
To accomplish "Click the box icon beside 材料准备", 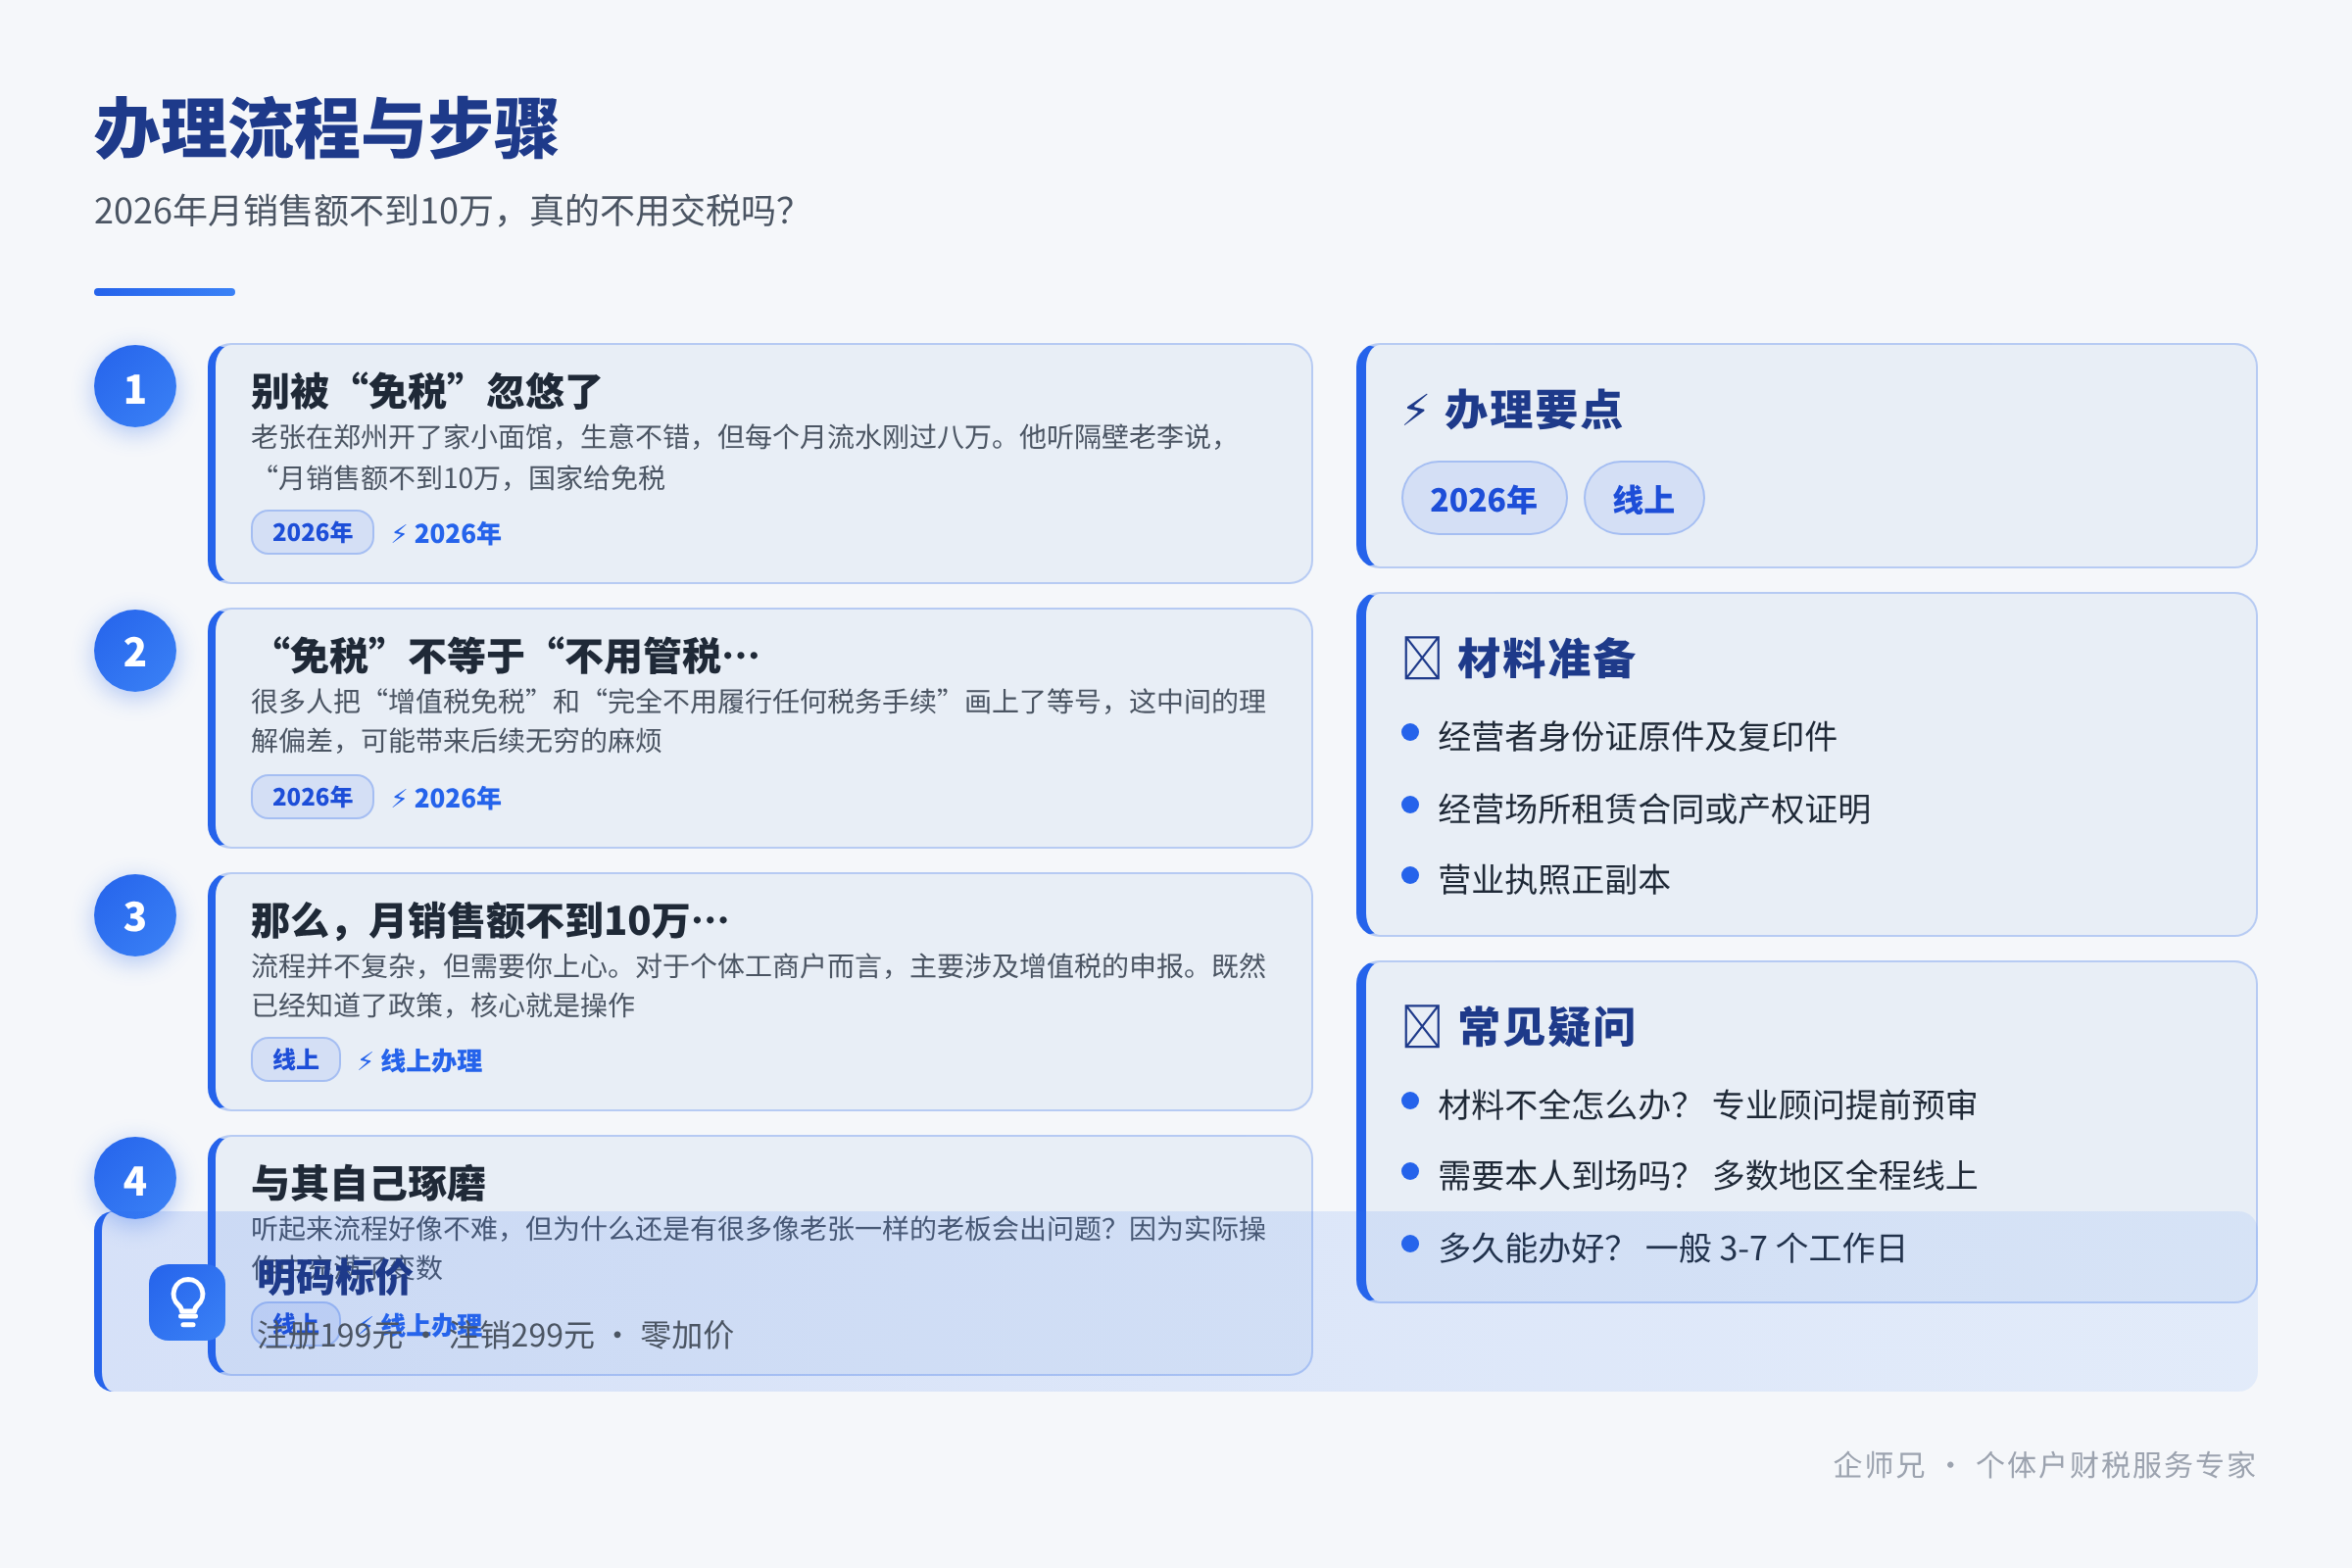I will (1421, 658).
